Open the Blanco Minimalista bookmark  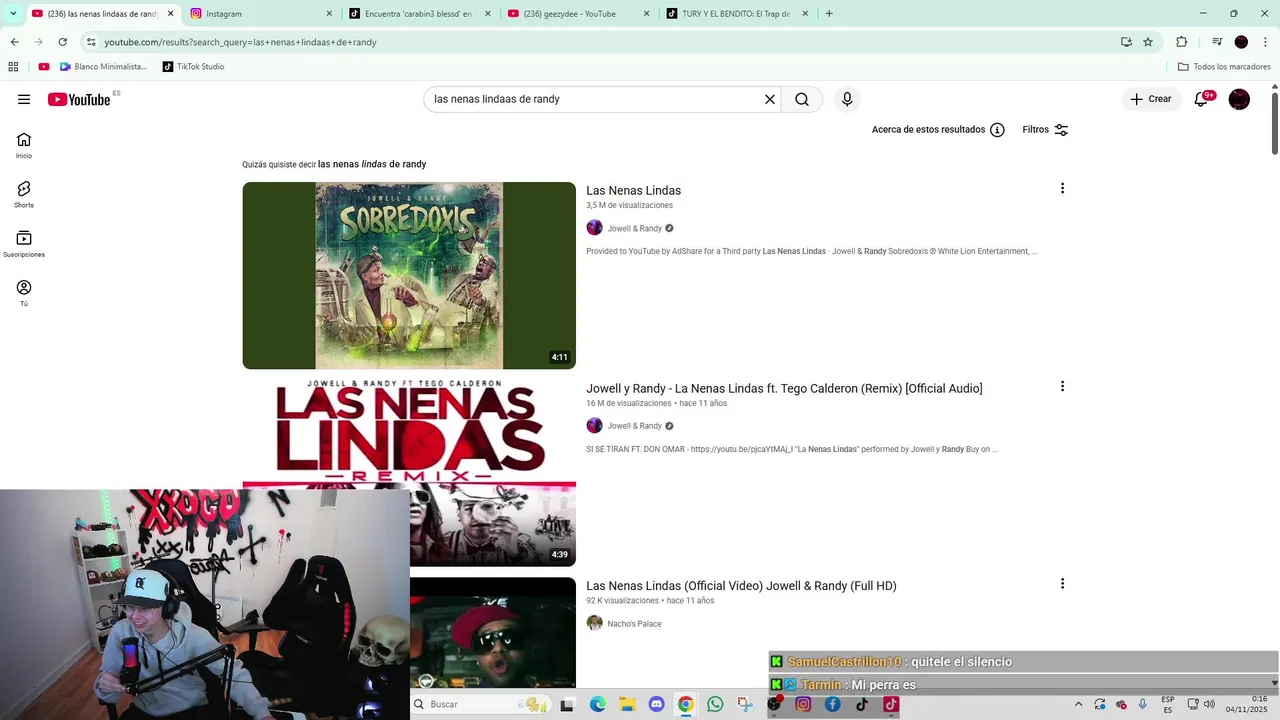coord(103,67)
